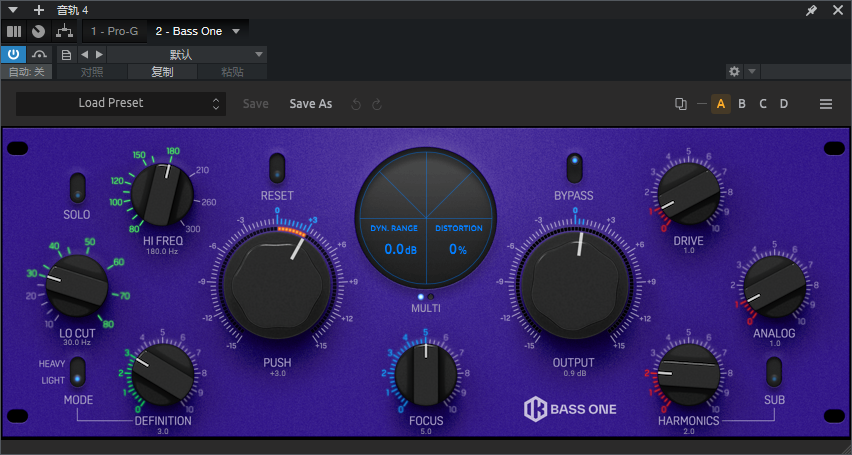Click the IK BASS ONE logo
The height and width of the screenshot is (455, 852).
[570, 409]
